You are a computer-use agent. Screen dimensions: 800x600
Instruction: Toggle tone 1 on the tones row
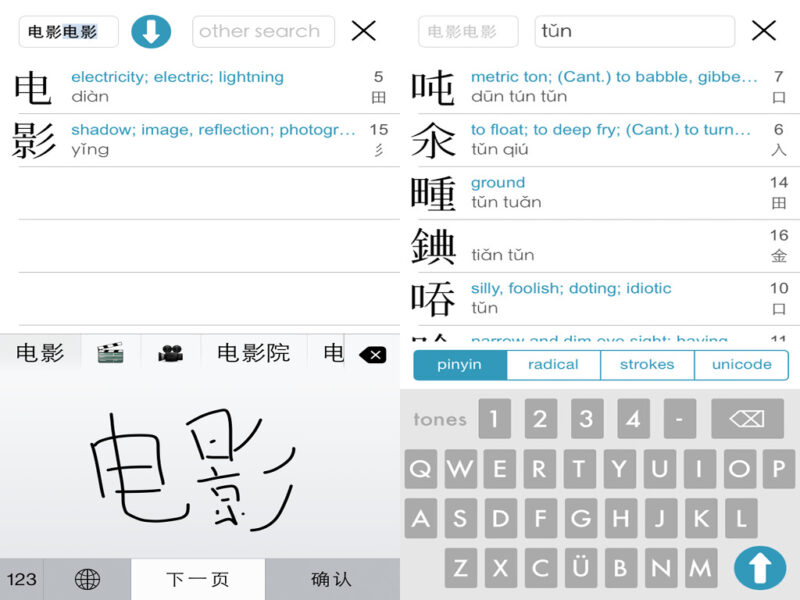point(494,419)
